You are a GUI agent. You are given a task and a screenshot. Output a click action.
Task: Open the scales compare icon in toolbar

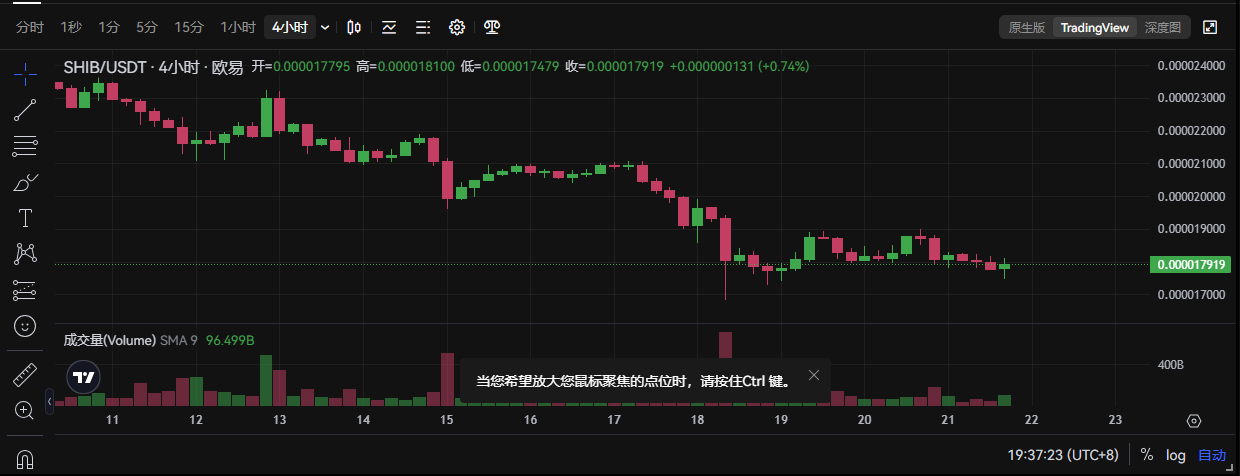tap(492, 27)
